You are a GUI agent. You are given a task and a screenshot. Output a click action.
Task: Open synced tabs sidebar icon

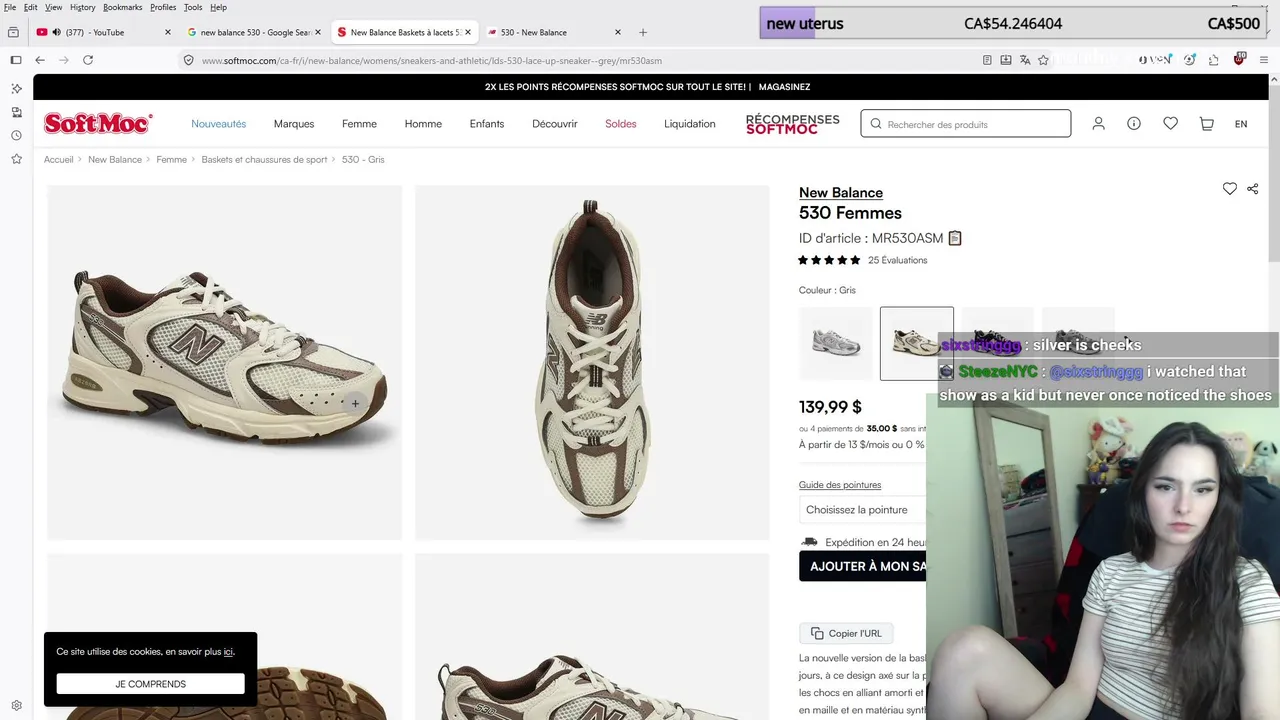(x=16, y=112)
